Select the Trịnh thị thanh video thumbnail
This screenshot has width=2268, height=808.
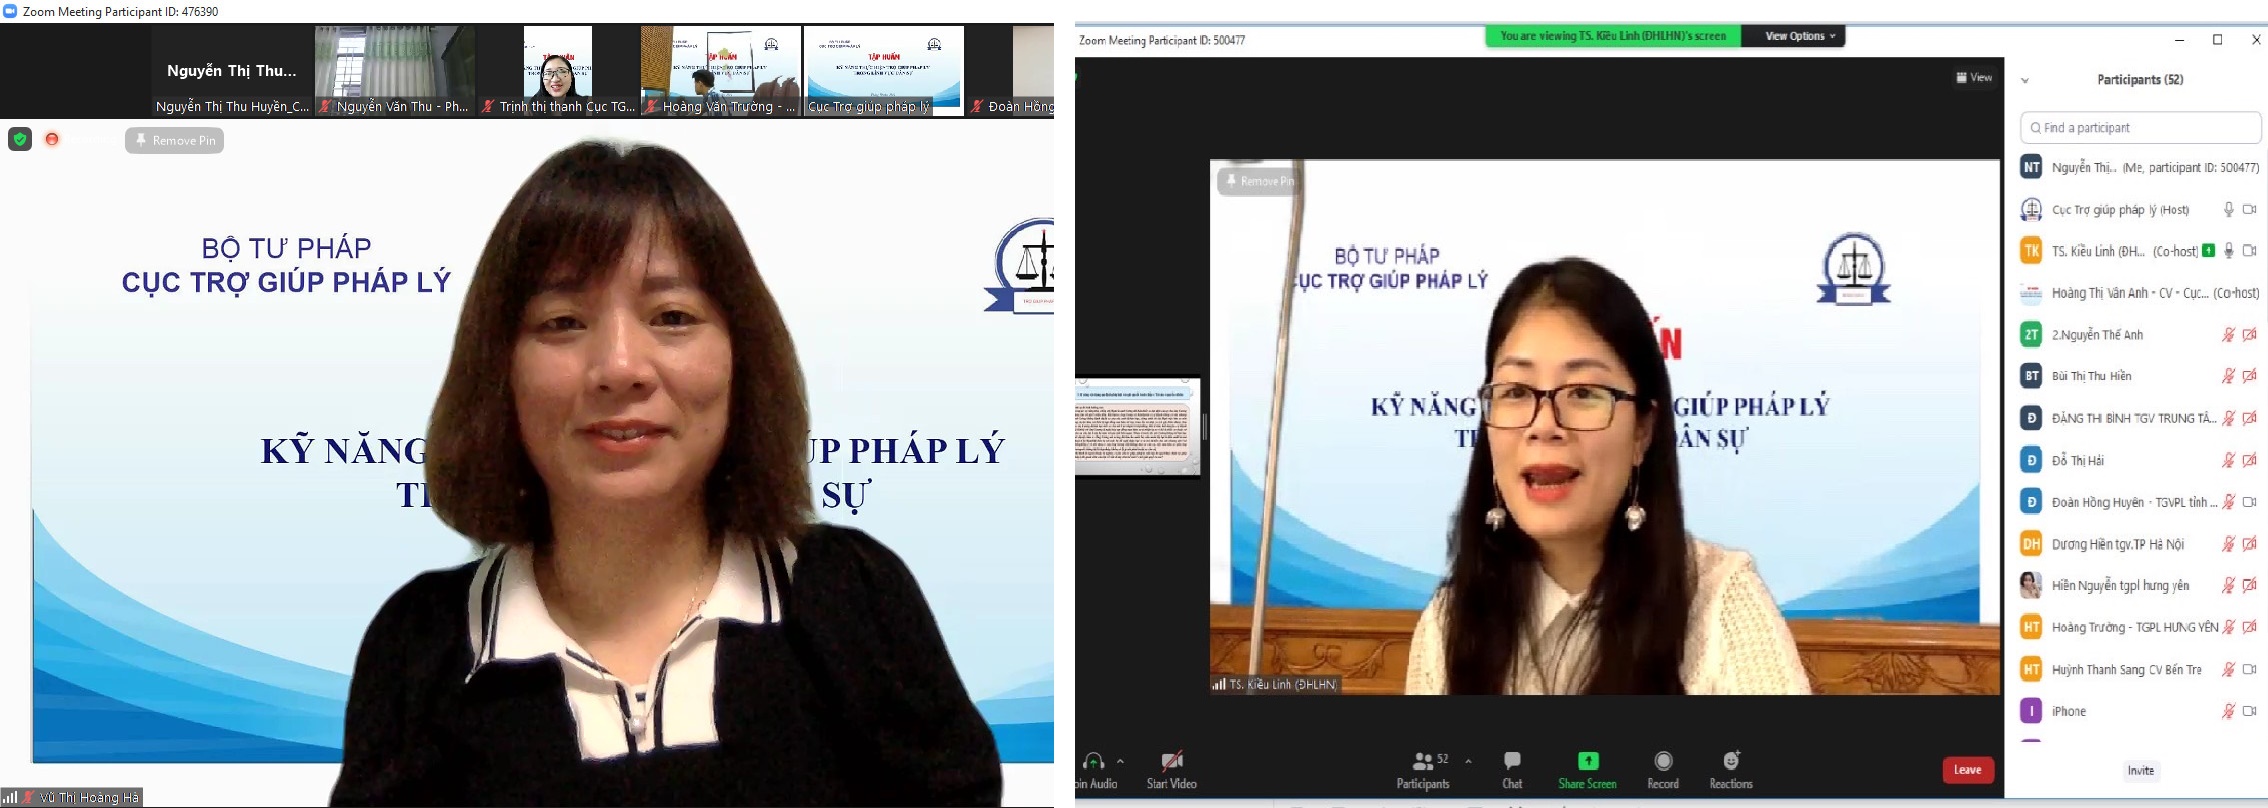coord(558,70)
